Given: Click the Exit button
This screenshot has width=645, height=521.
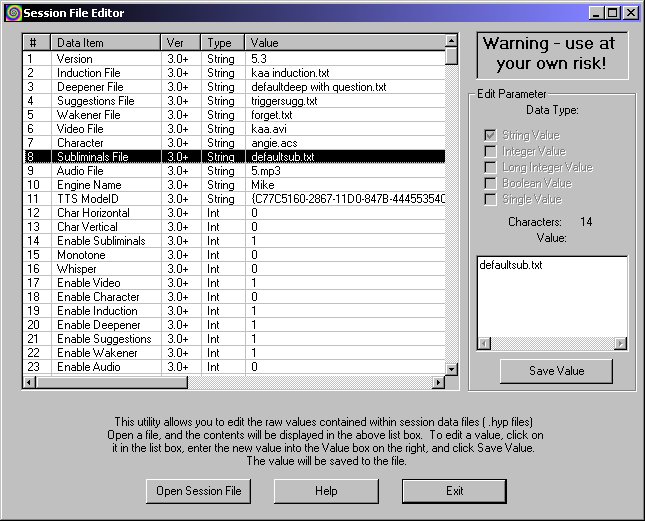Looking at the screenshot, I should pos(455,491).
